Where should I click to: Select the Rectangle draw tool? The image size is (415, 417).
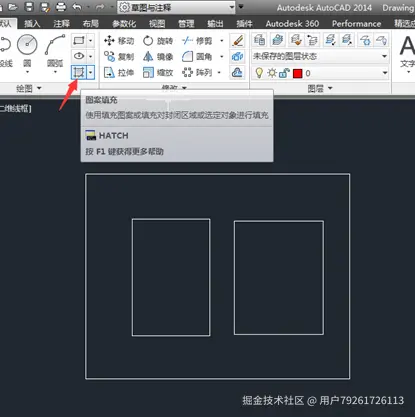tap(79, 41)
